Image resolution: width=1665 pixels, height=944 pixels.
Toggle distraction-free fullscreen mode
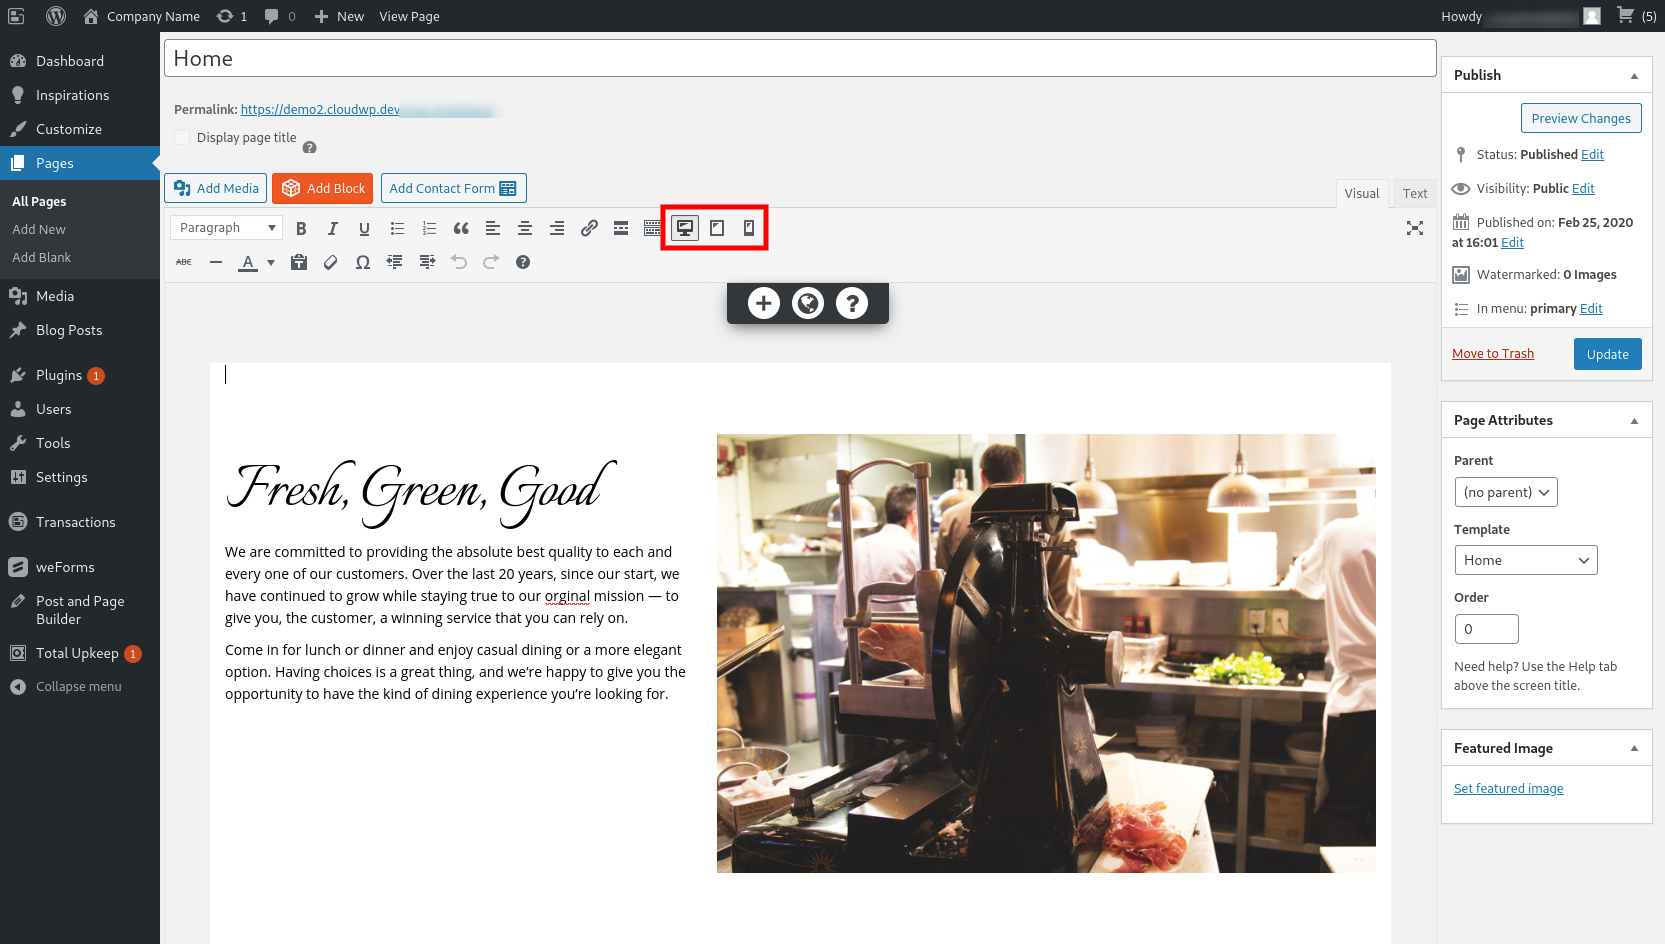tap(1415, 228)
